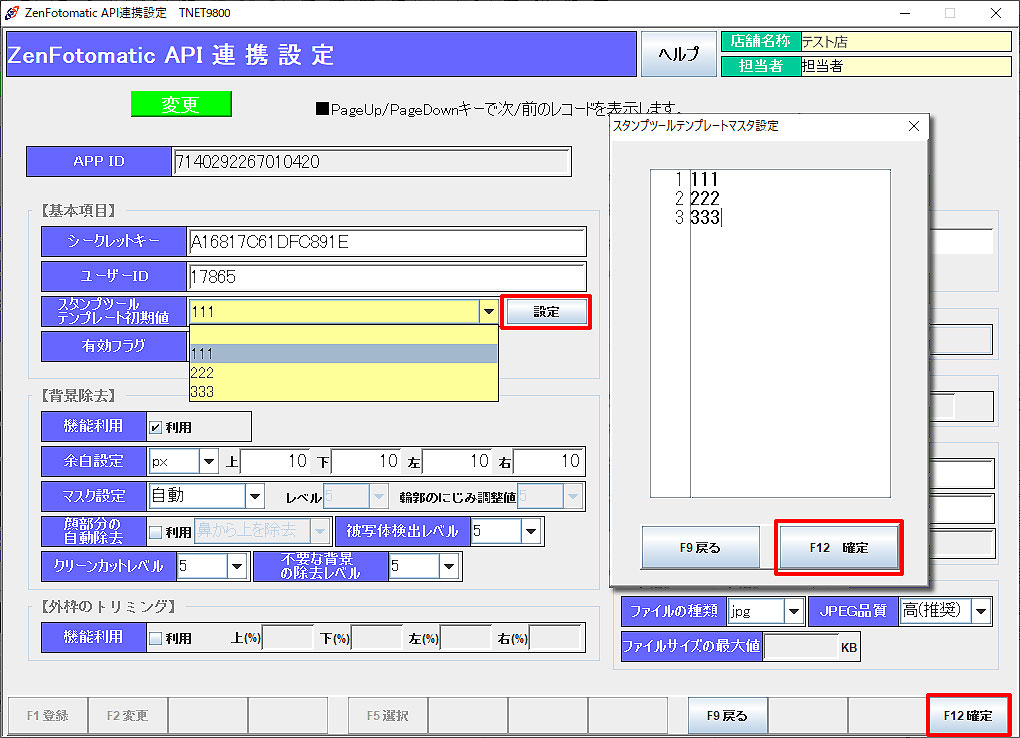Click the シークレットキー input field
The image size is (1020, 738).
(386, 242)
